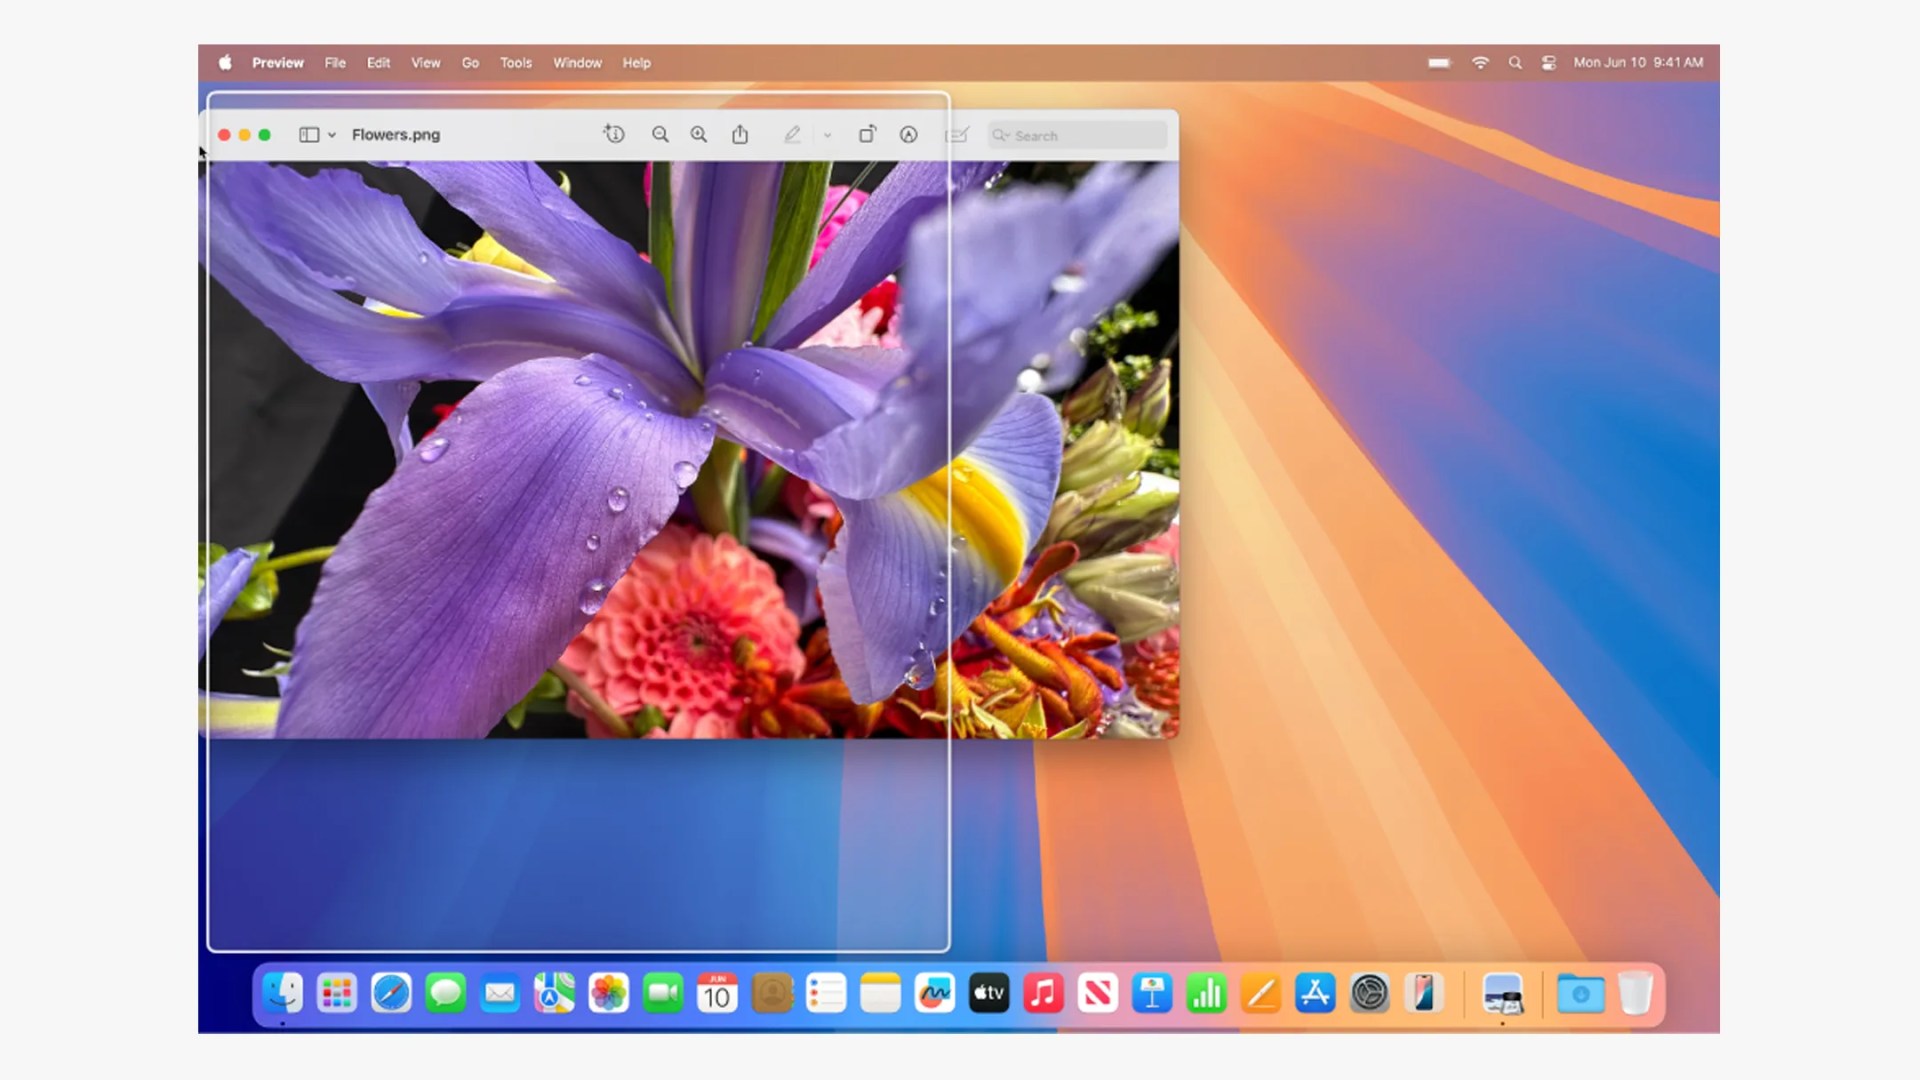Screen dimensions: 1920x1080
Task: Open Finder from the Dock
Action: pyautogui.click(x=283, y=993)
